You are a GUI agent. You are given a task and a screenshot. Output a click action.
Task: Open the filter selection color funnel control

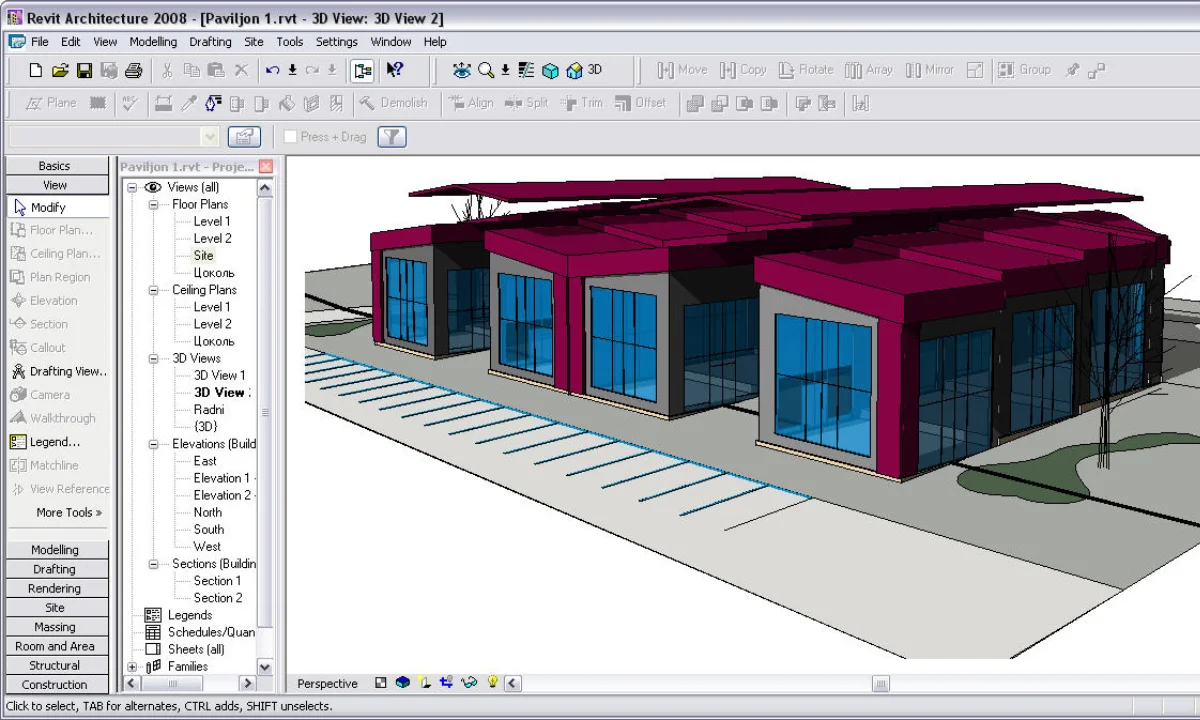(391, 136)
